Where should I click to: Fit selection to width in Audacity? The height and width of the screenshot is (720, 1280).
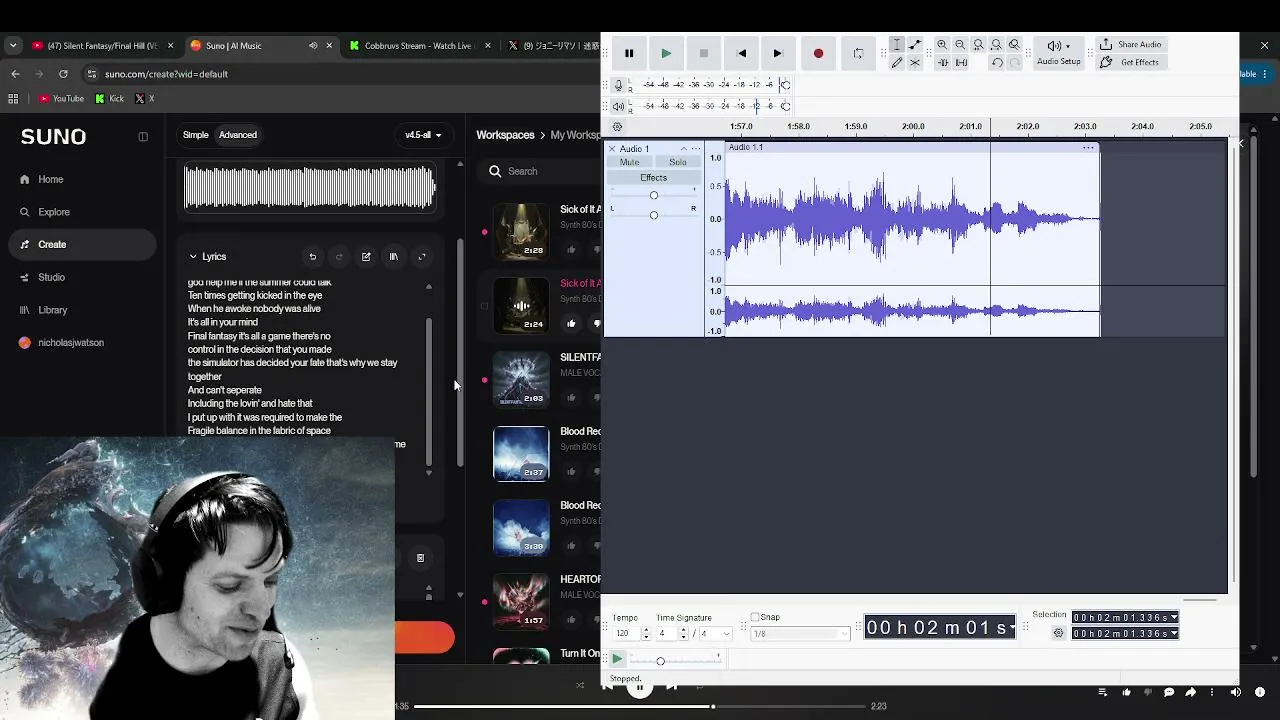click(978, 45)
